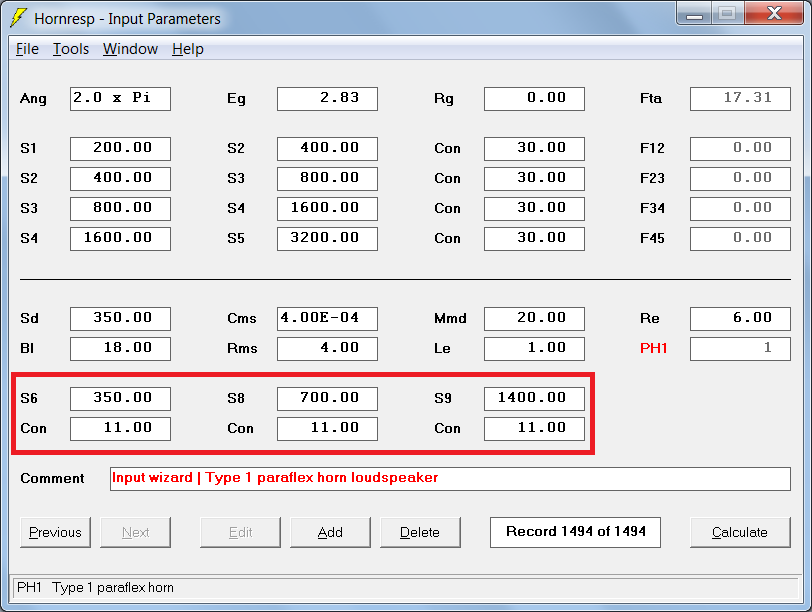This screenshot has height=612, width=812.
Task: Open the Window menu
Action: pos(130,49)
